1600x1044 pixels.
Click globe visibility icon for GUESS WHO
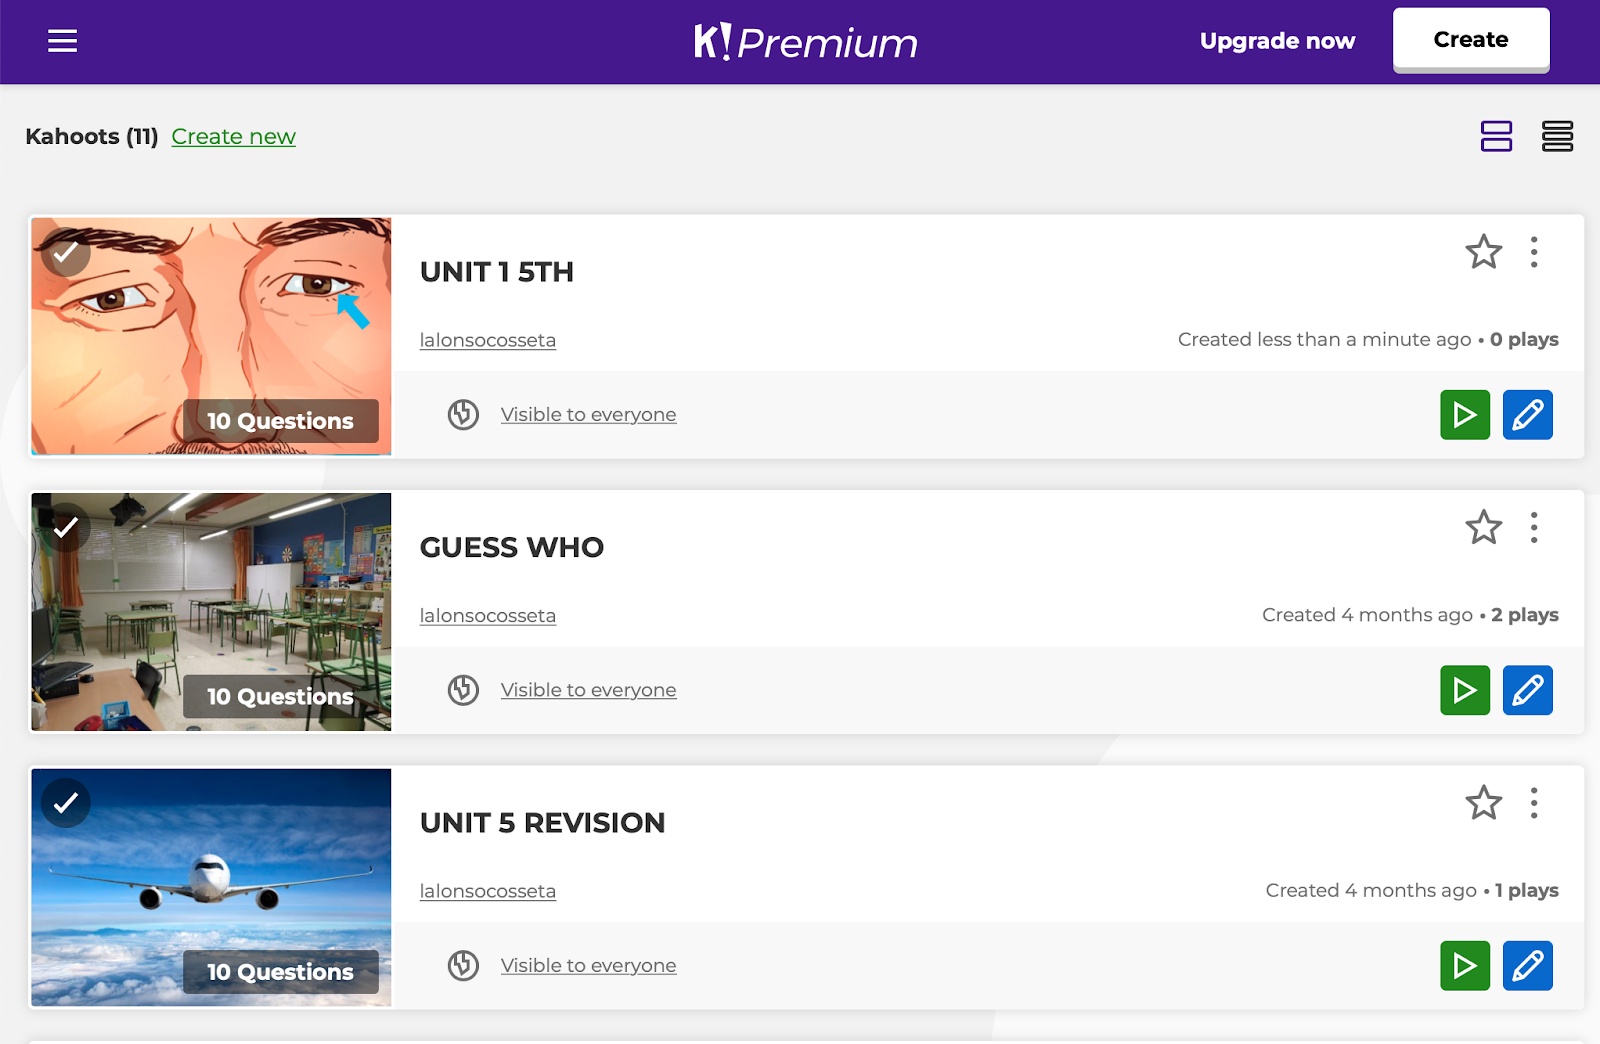[x=463, y=690]
